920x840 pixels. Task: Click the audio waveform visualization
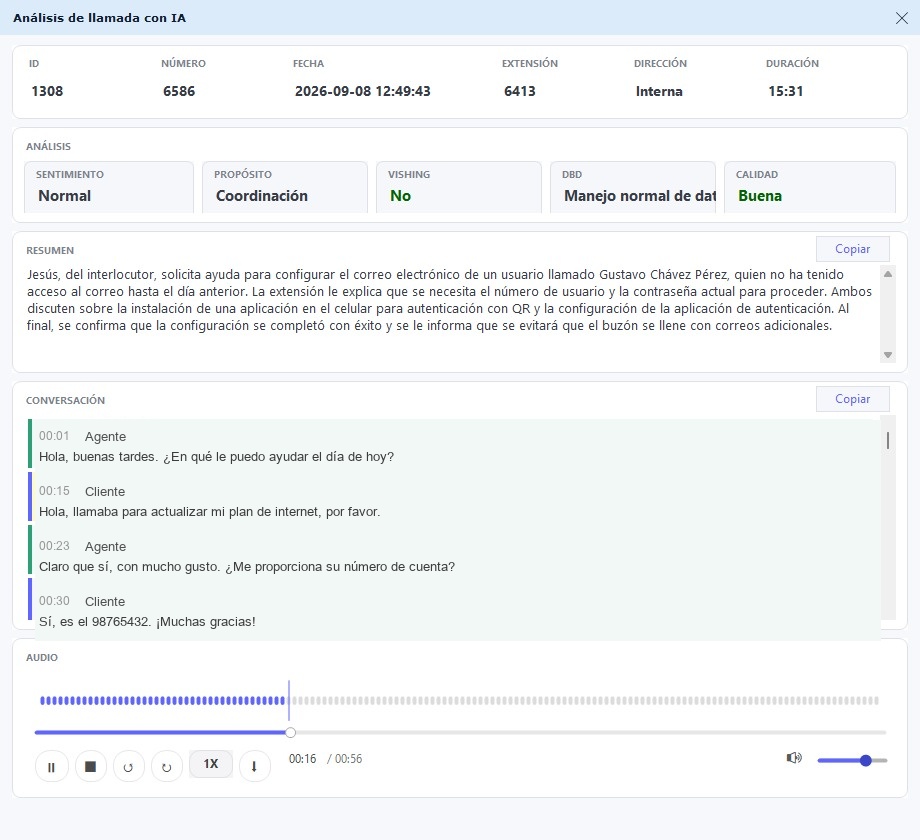(x=459, y=700)
